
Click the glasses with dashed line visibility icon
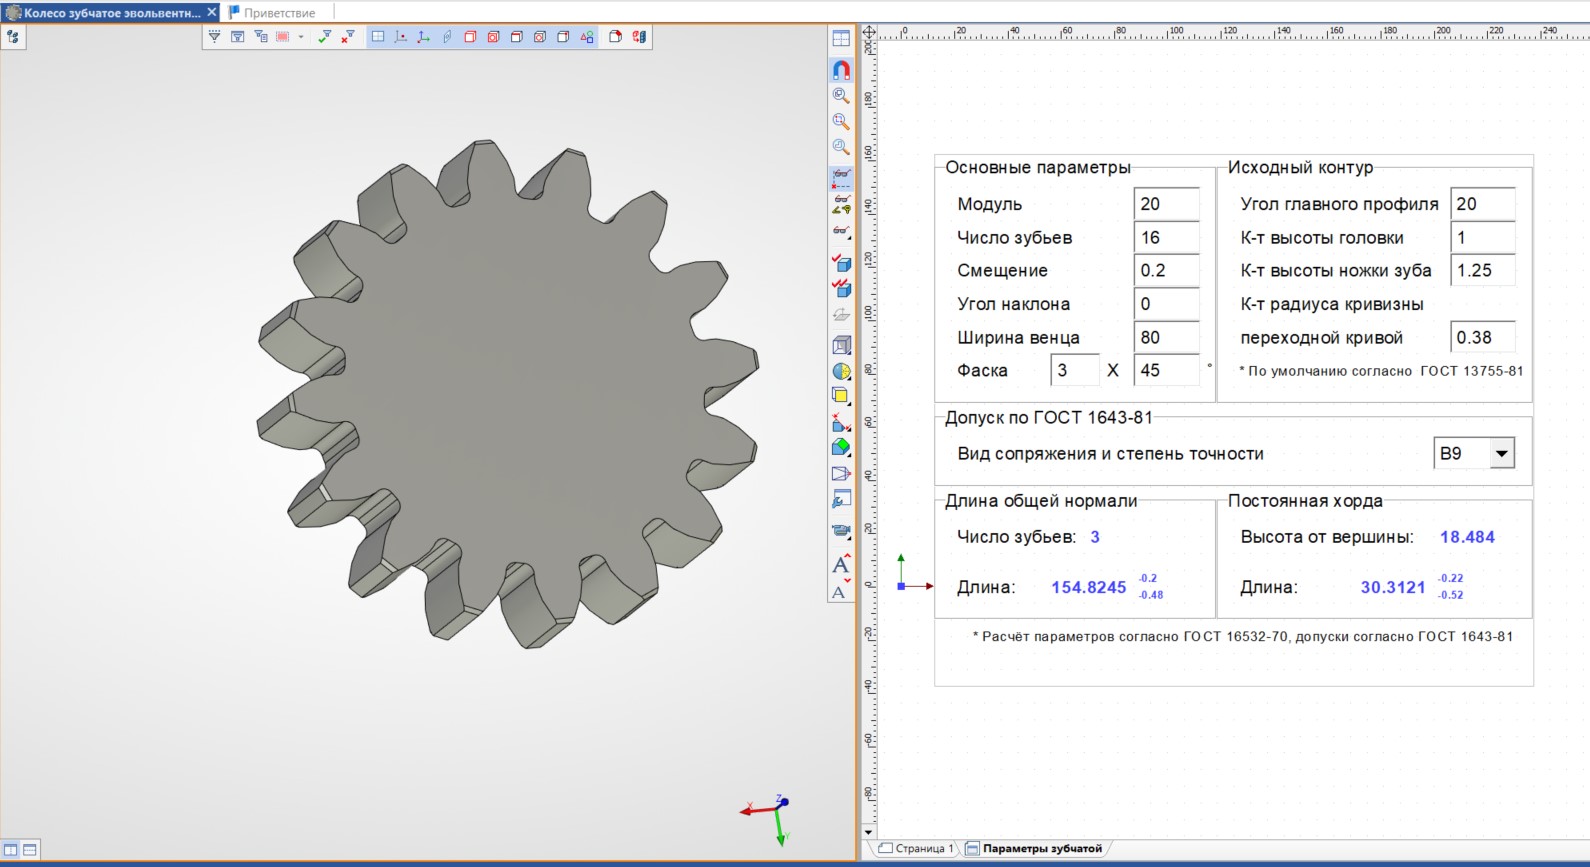(x=841, y=178)
